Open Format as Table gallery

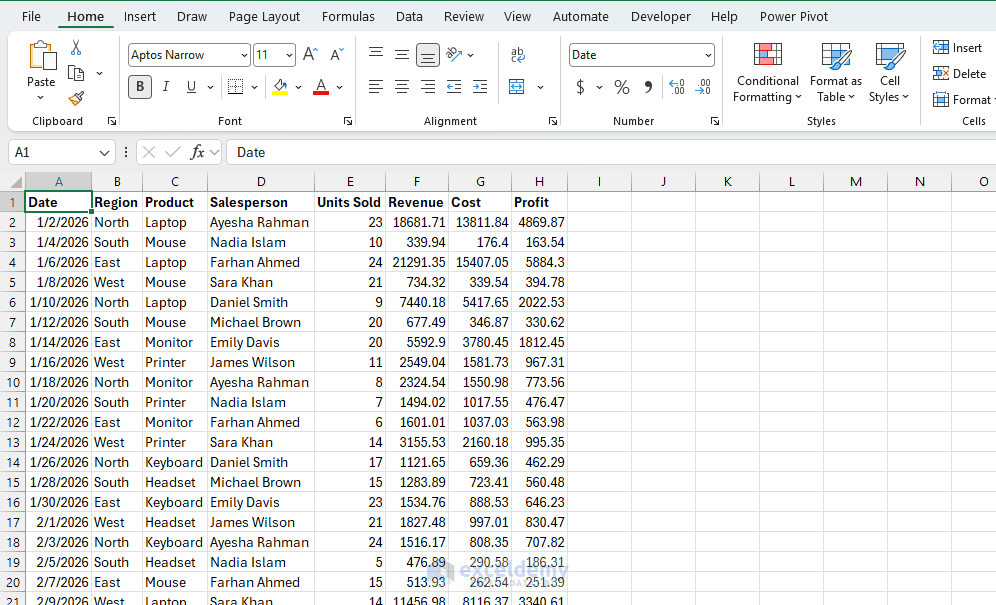(836, 72)
